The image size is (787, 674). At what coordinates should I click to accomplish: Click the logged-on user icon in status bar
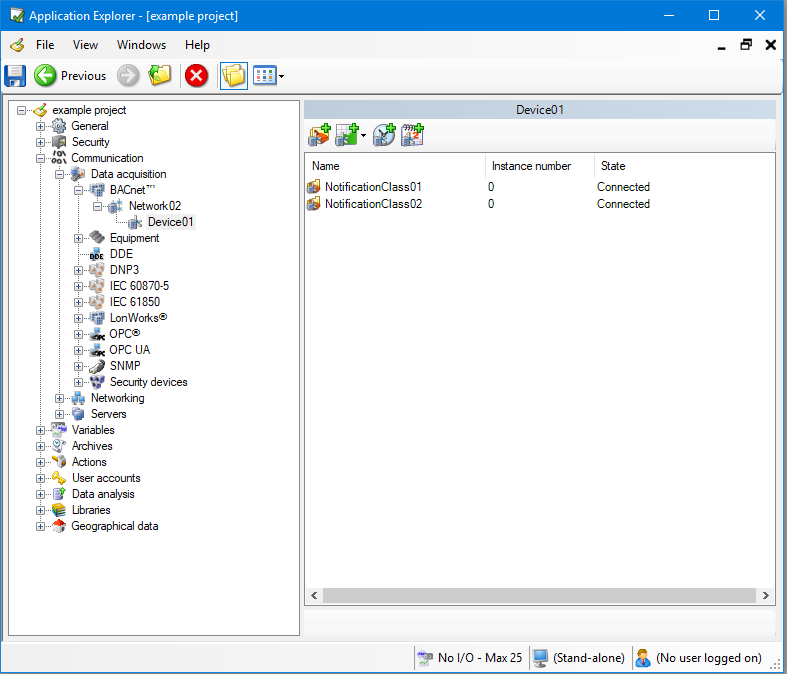click(643, 658)
